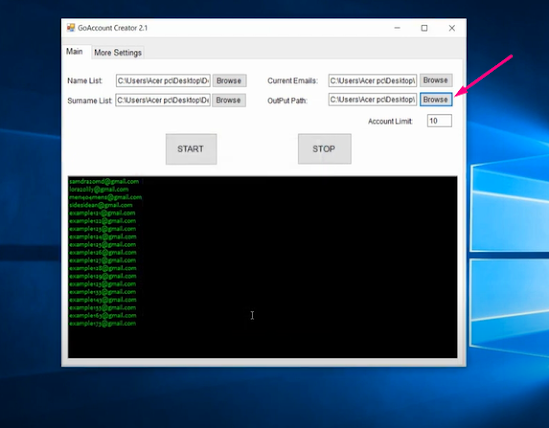Browse for the Current Emails file
549x428 pixels.
(x=436, y=80)
